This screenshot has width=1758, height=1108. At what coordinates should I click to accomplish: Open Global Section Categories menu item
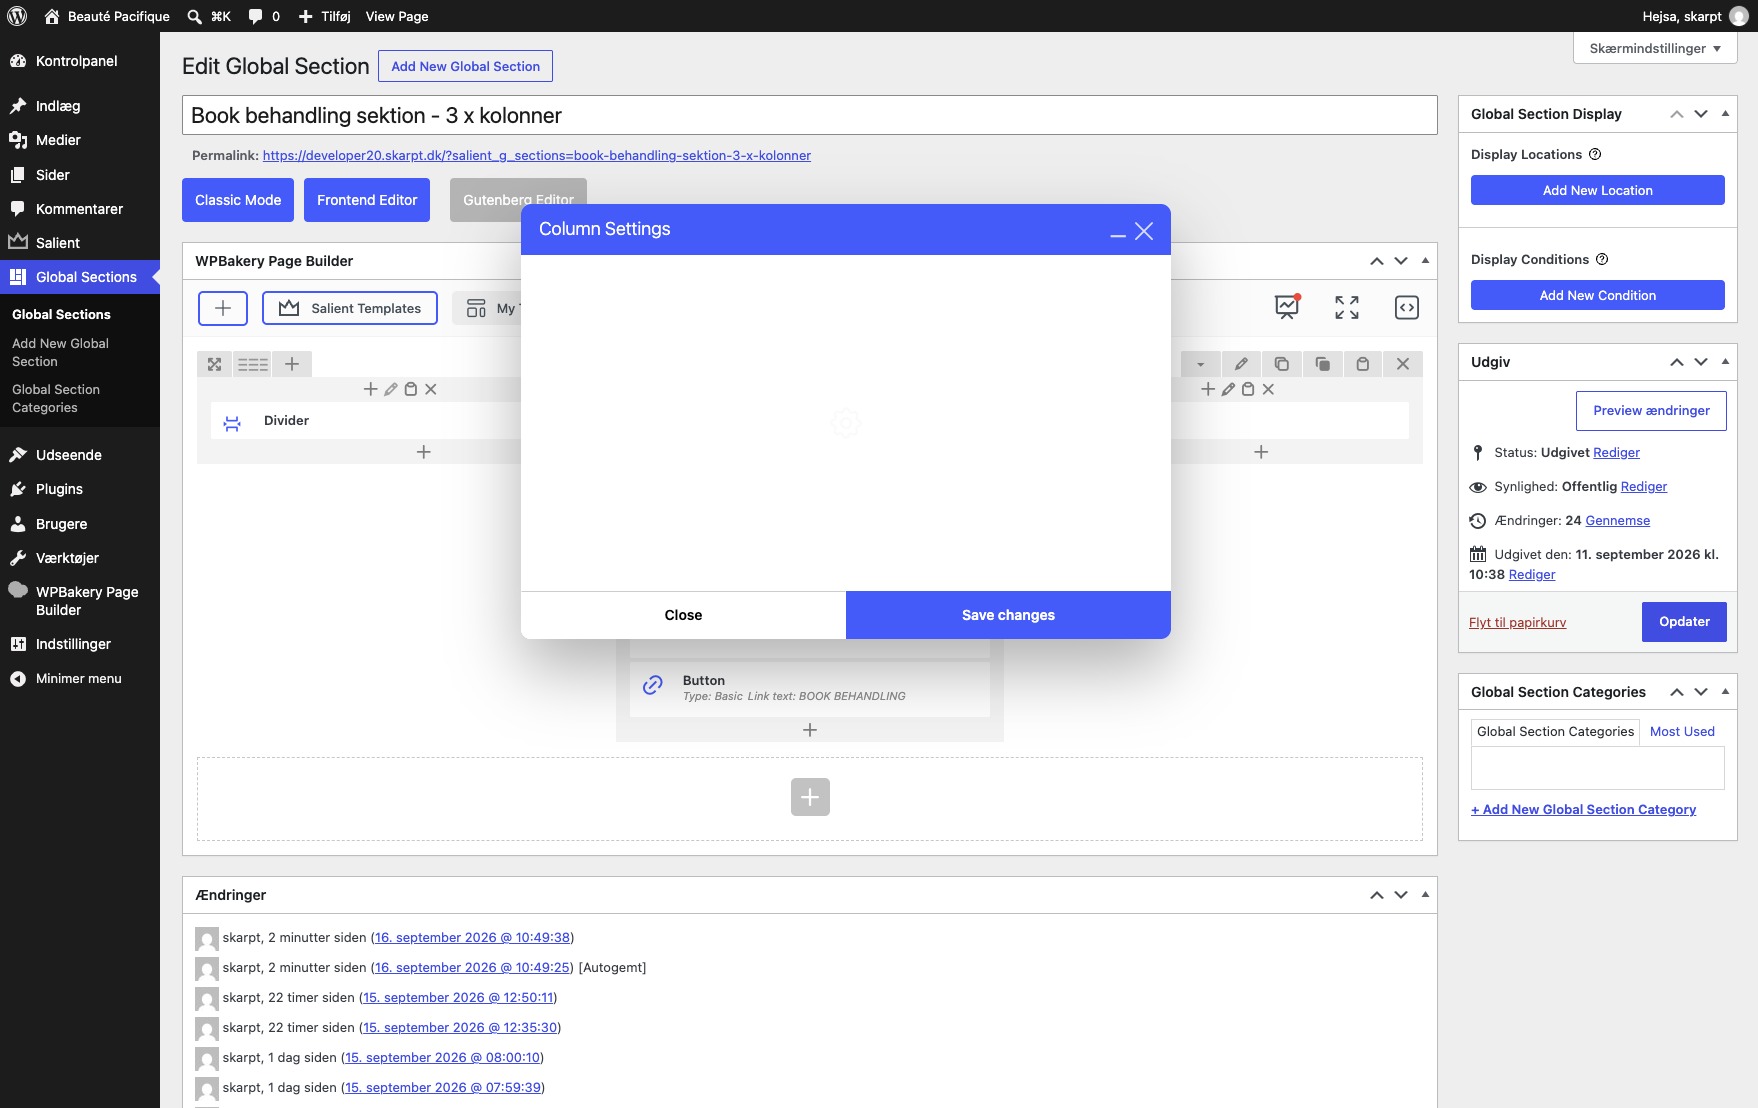pos(56,398)
